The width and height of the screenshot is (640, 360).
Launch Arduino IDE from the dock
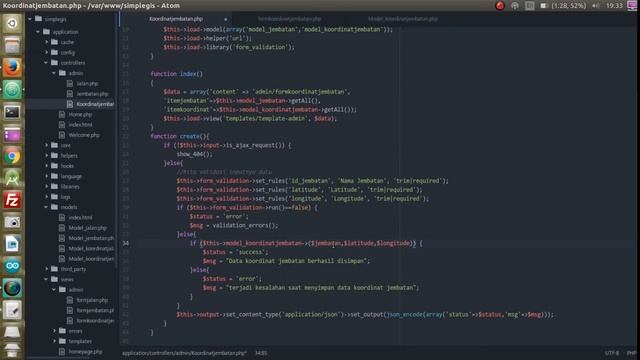point(12,266)
